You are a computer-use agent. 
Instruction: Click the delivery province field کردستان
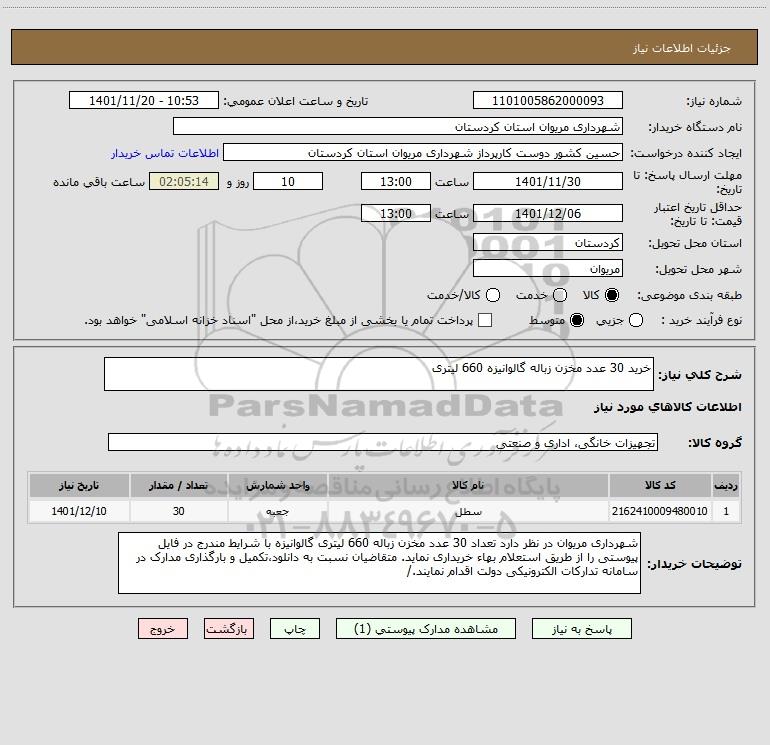pyautogui.click(x=548, y=243)
